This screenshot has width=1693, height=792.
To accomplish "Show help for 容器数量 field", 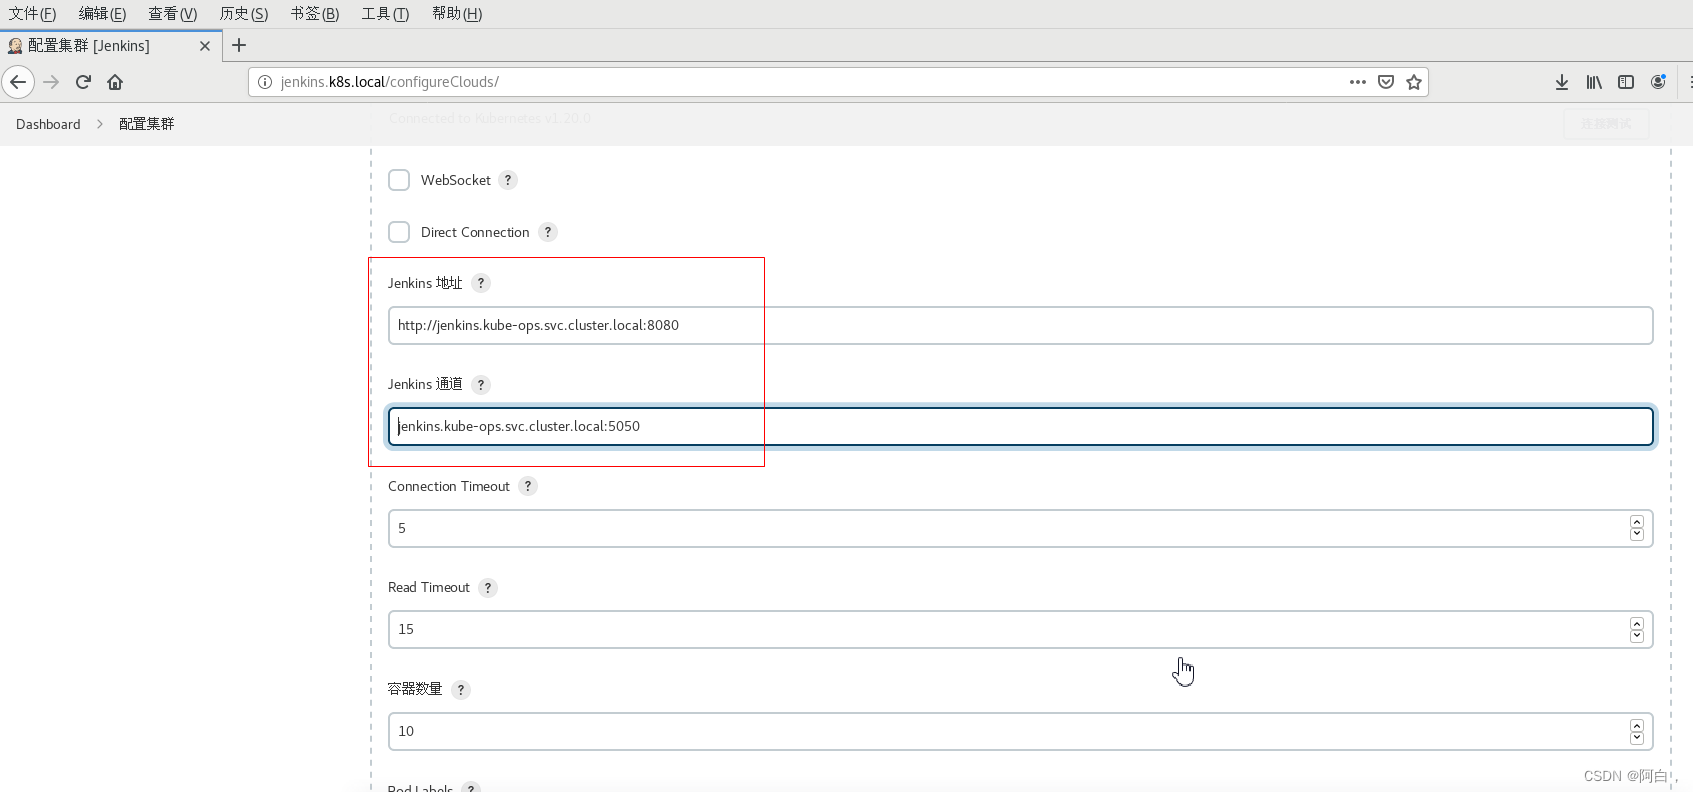I will point(461,689).
